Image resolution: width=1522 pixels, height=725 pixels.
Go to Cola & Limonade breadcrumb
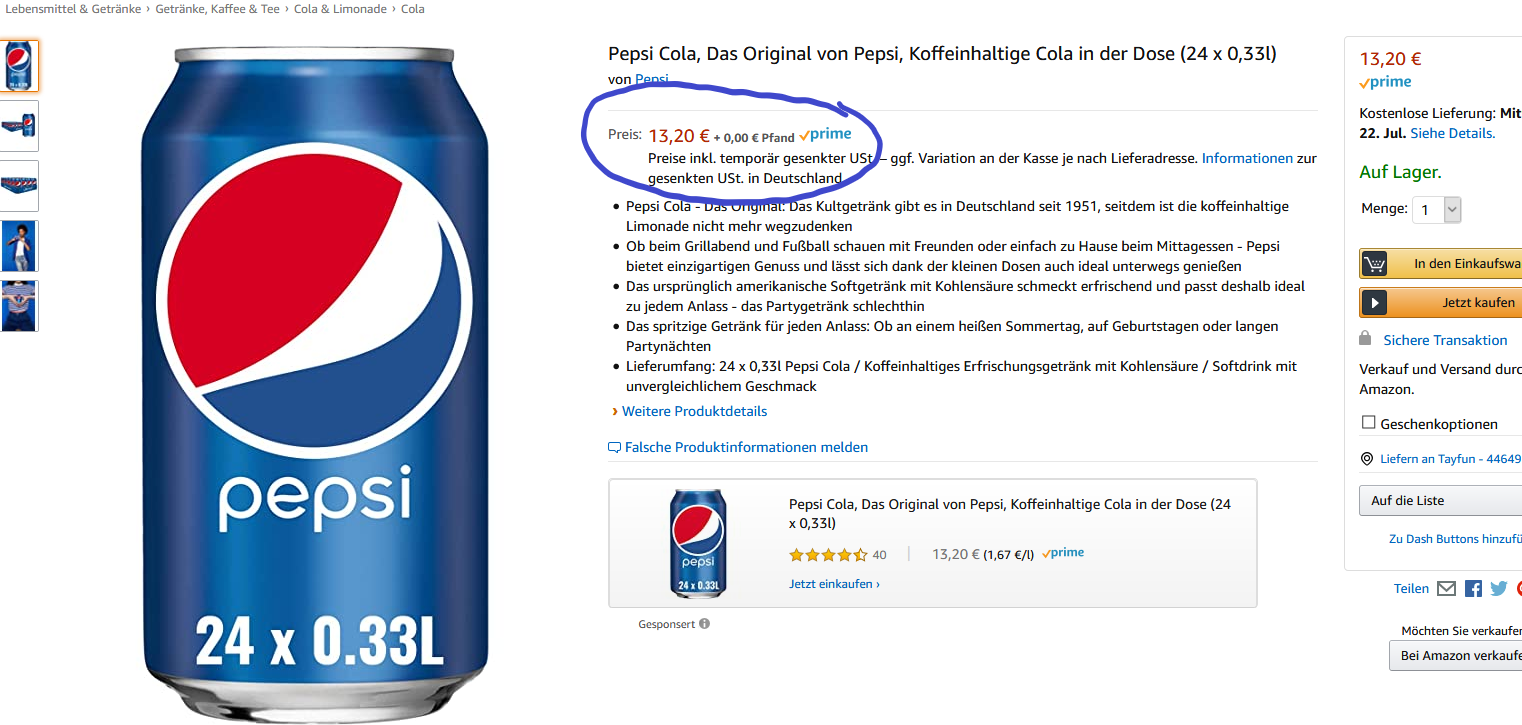[340, 9]
